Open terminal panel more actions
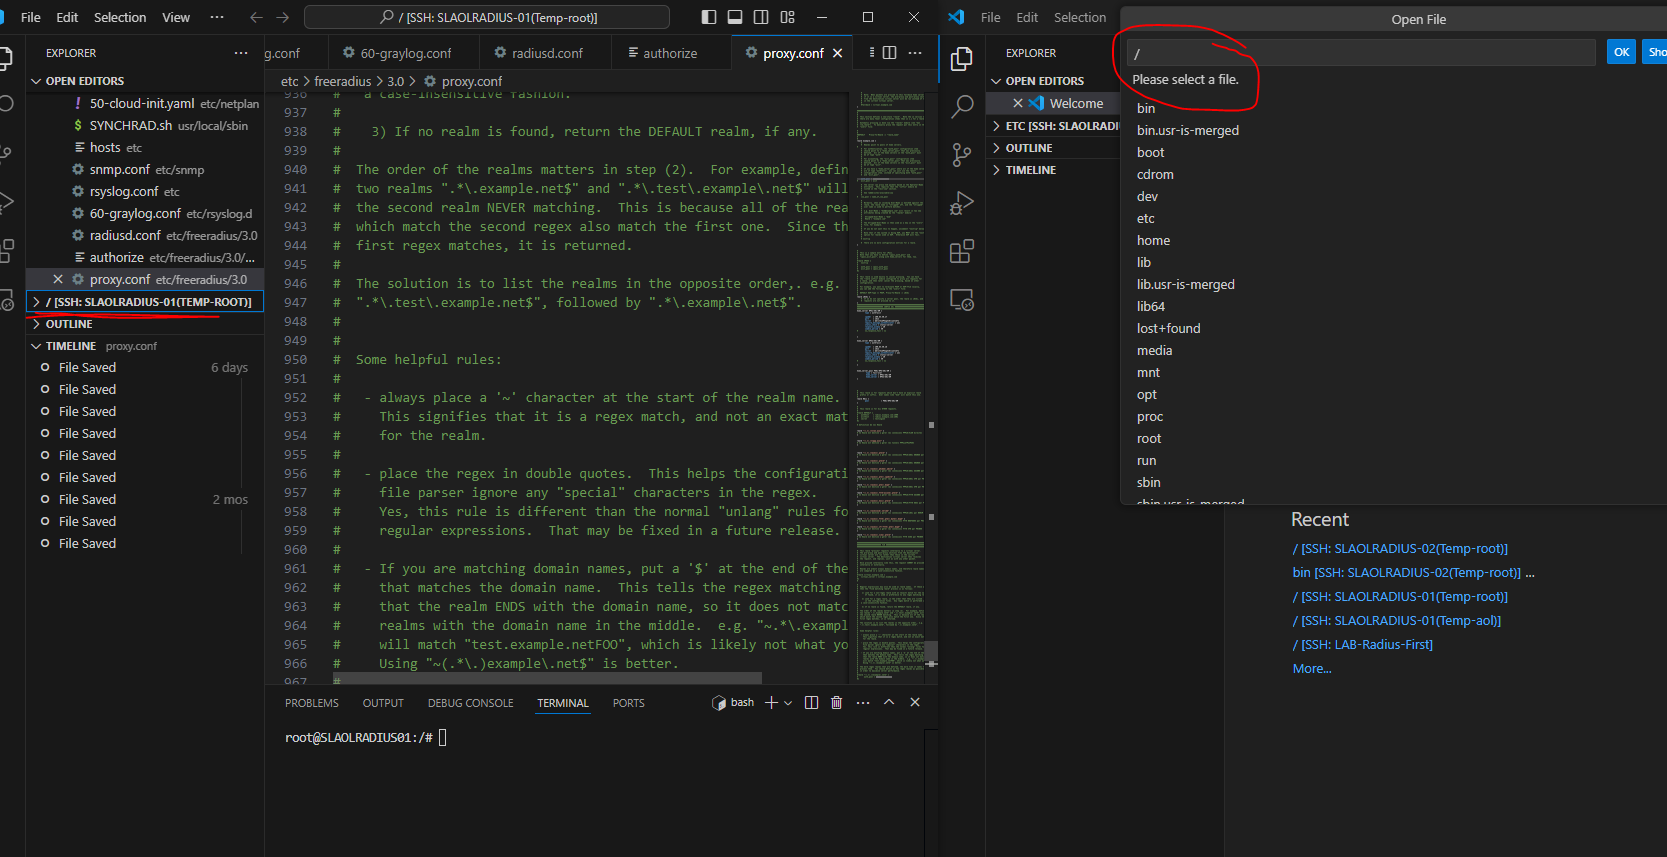 pyautogui.click(x=863, y=703)
